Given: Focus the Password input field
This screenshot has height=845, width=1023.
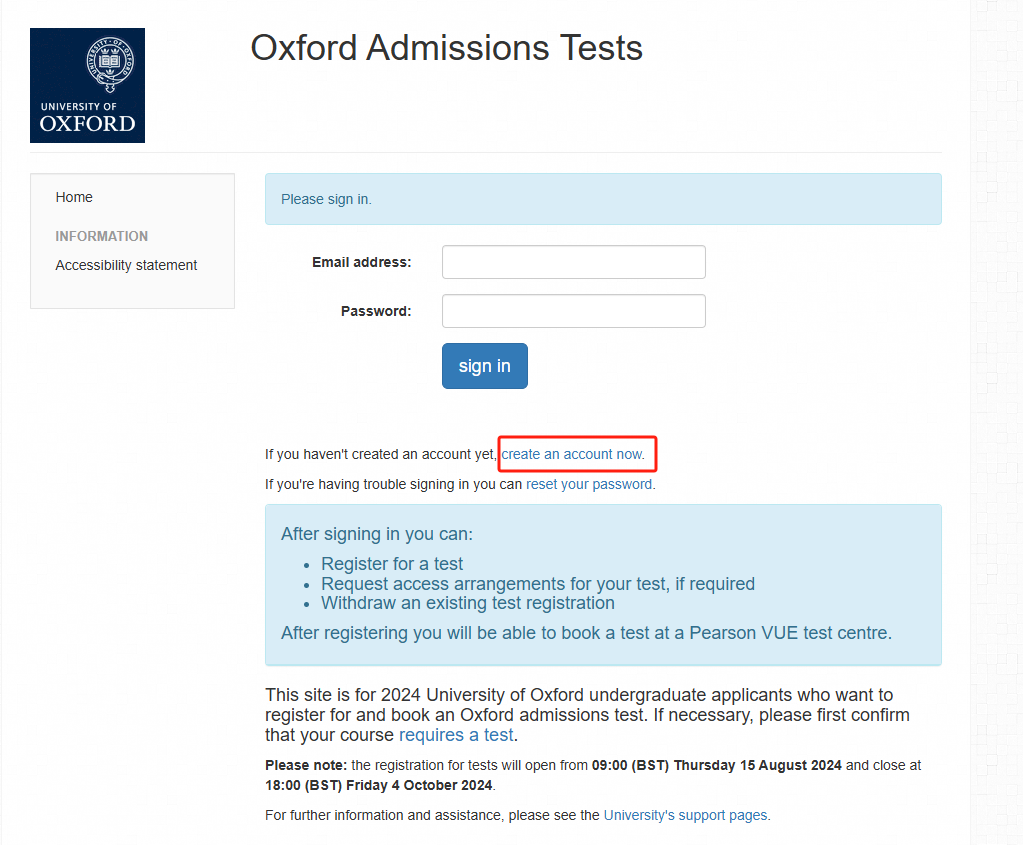Looking at the screenshot, I should pyautogui.click(x=573, y=311).
